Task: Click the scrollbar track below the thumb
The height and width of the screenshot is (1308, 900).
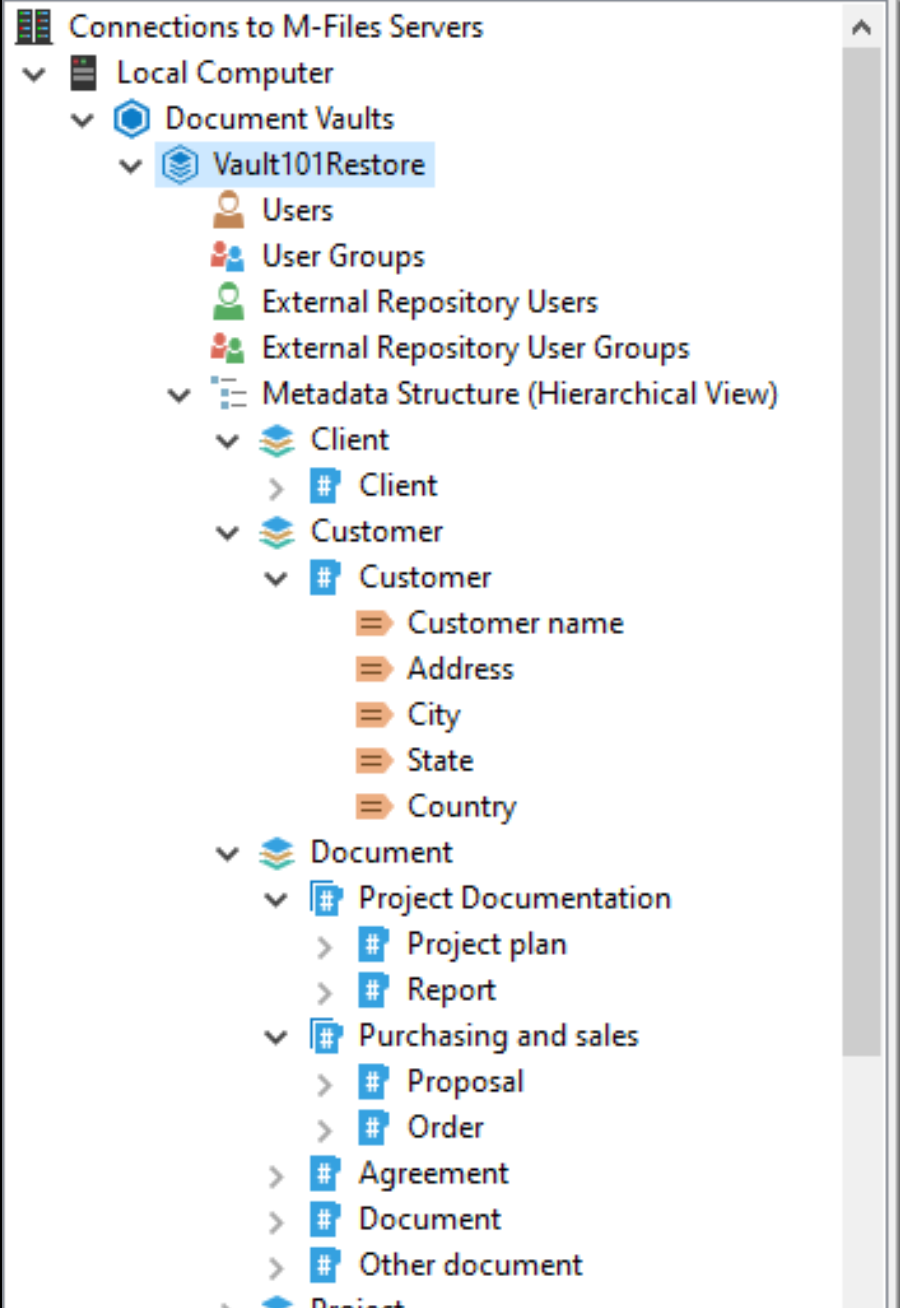Action: (861, 1180)
